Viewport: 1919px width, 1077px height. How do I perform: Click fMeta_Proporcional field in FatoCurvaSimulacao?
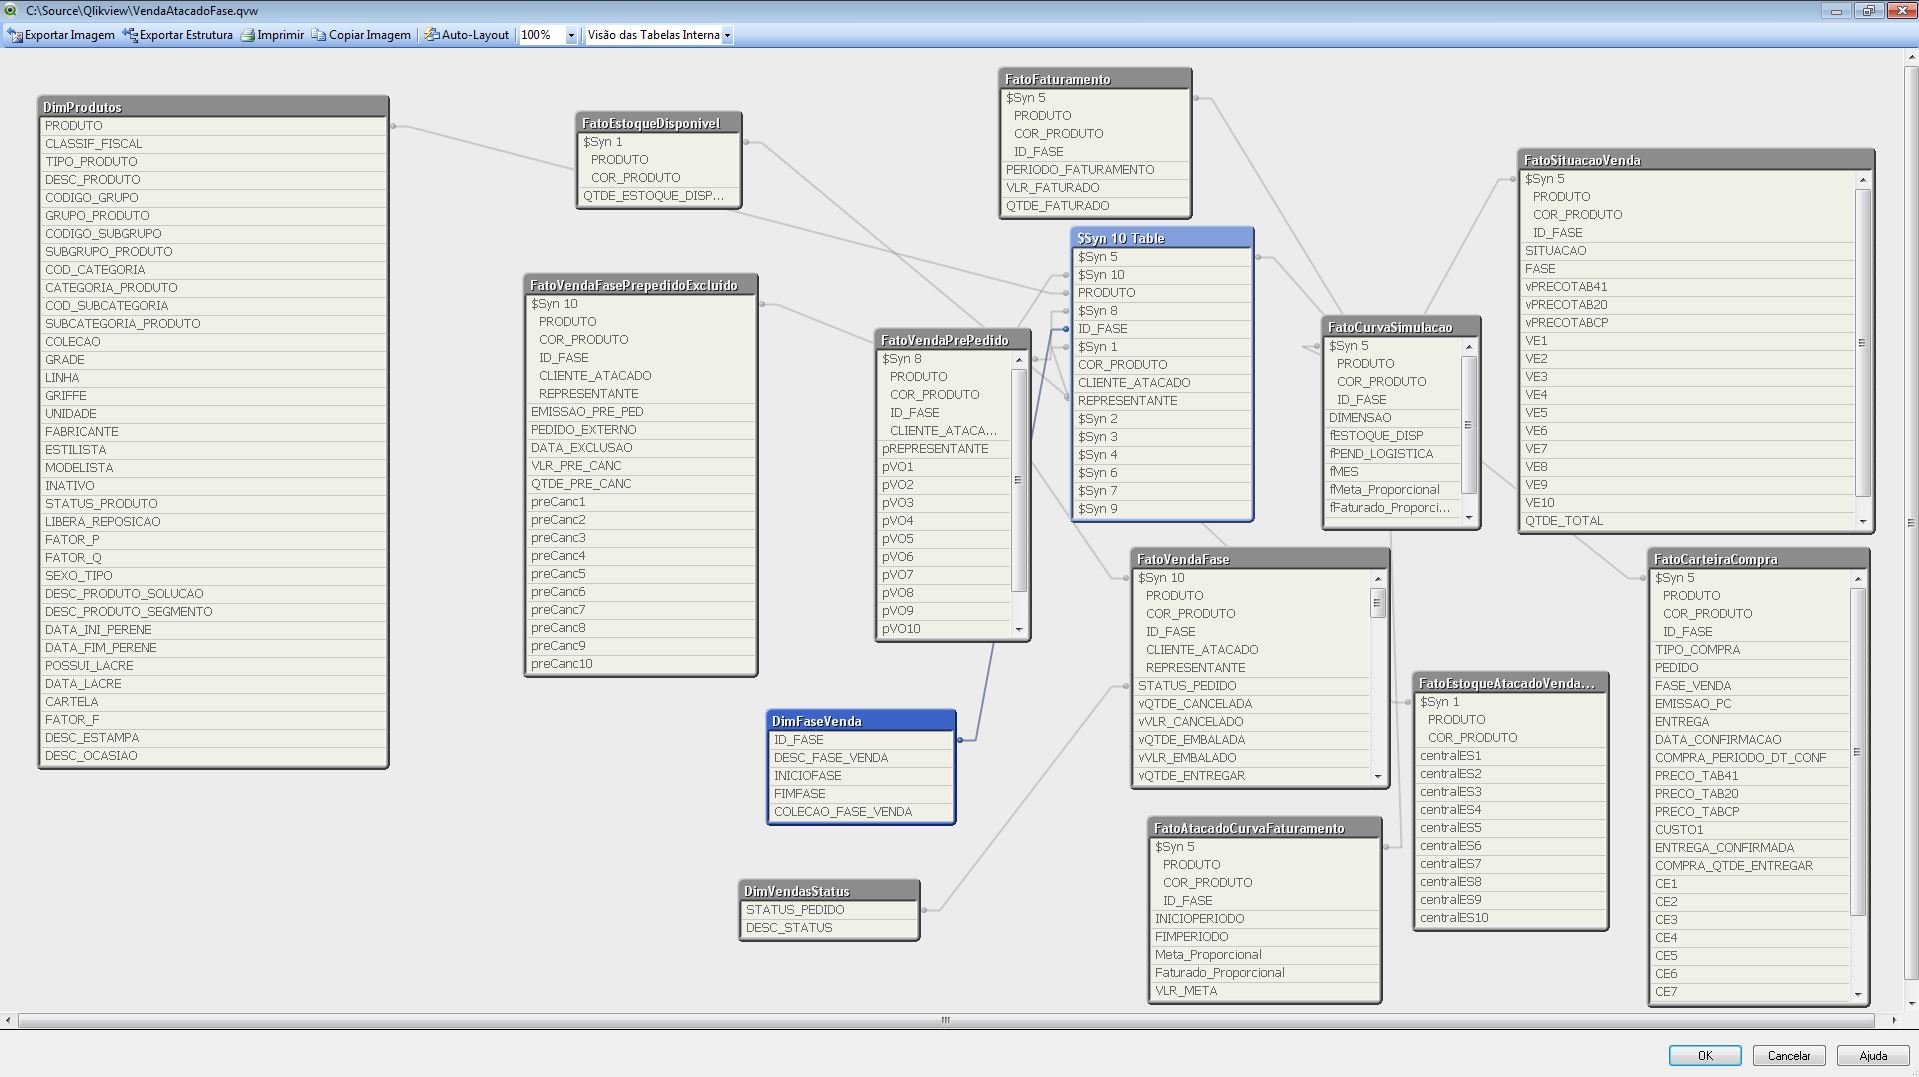[1392, 490]
